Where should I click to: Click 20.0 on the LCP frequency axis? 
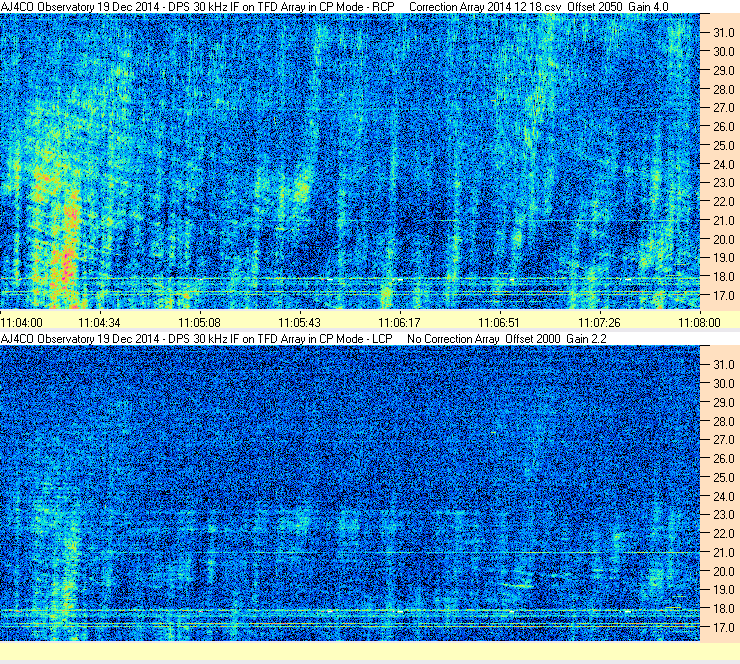[x=723, y=572]
